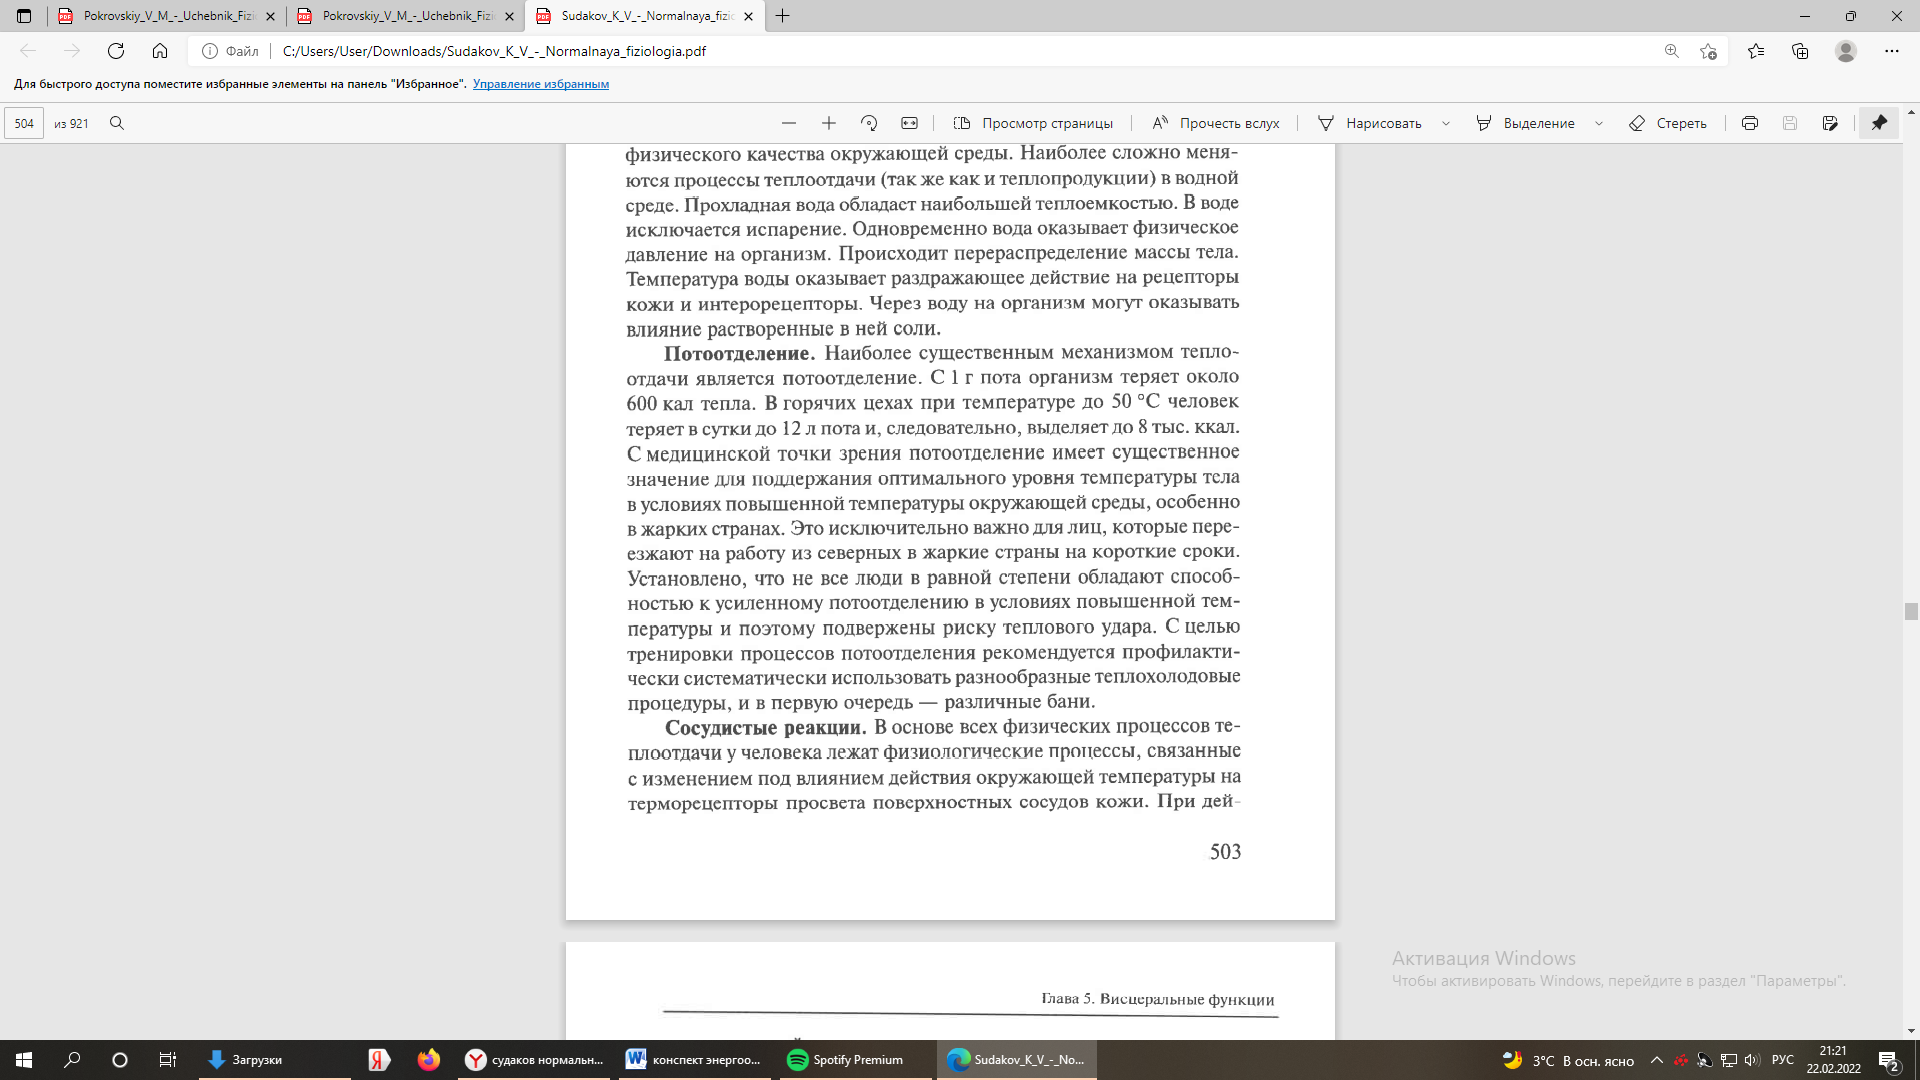Open volume control in tray
Image resolution: width=1920 pixels, height=1080 pixels.
pyautogui.click(x=1751, y=1060)
